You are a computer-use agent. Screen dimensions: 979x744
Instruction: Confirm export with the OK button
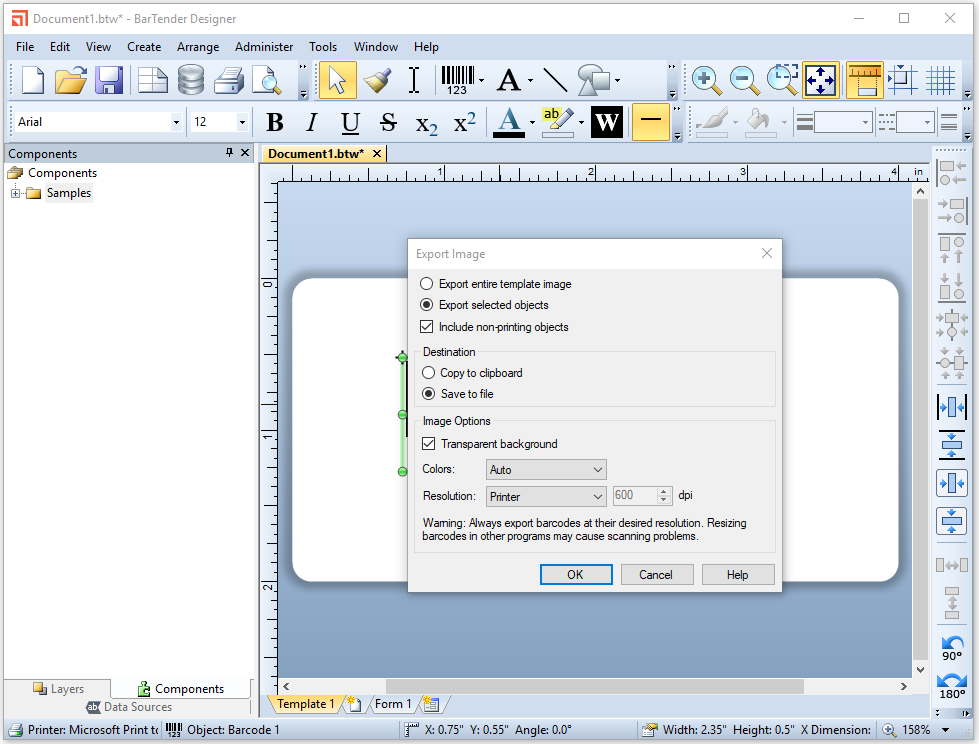pyautogui.click(x=576, y=574)
